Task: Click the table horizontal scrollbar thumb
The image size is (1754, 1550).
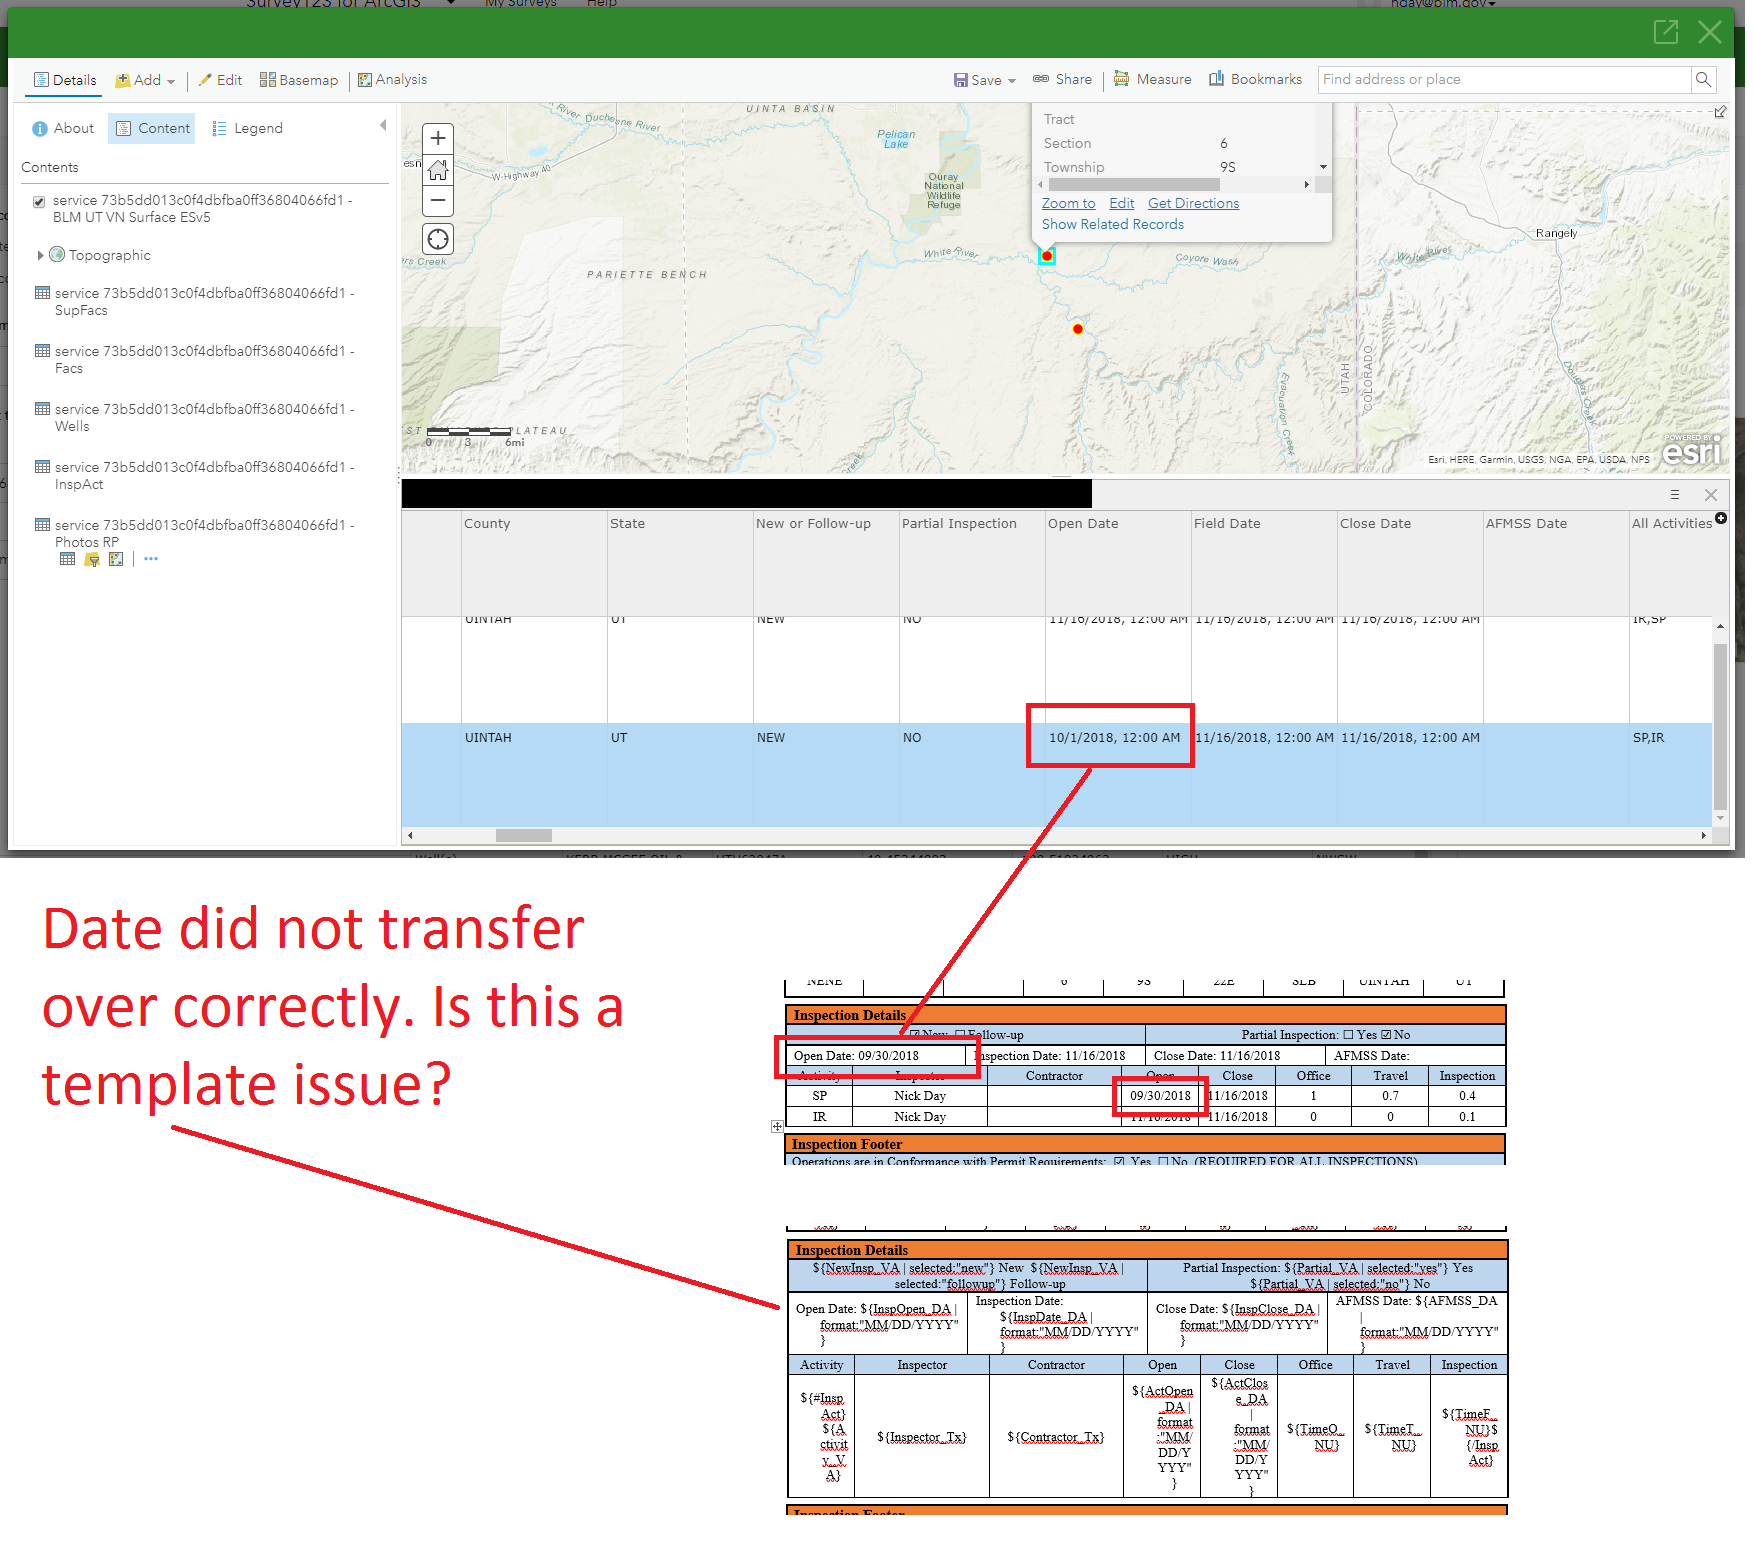Action: coord(524,835)
